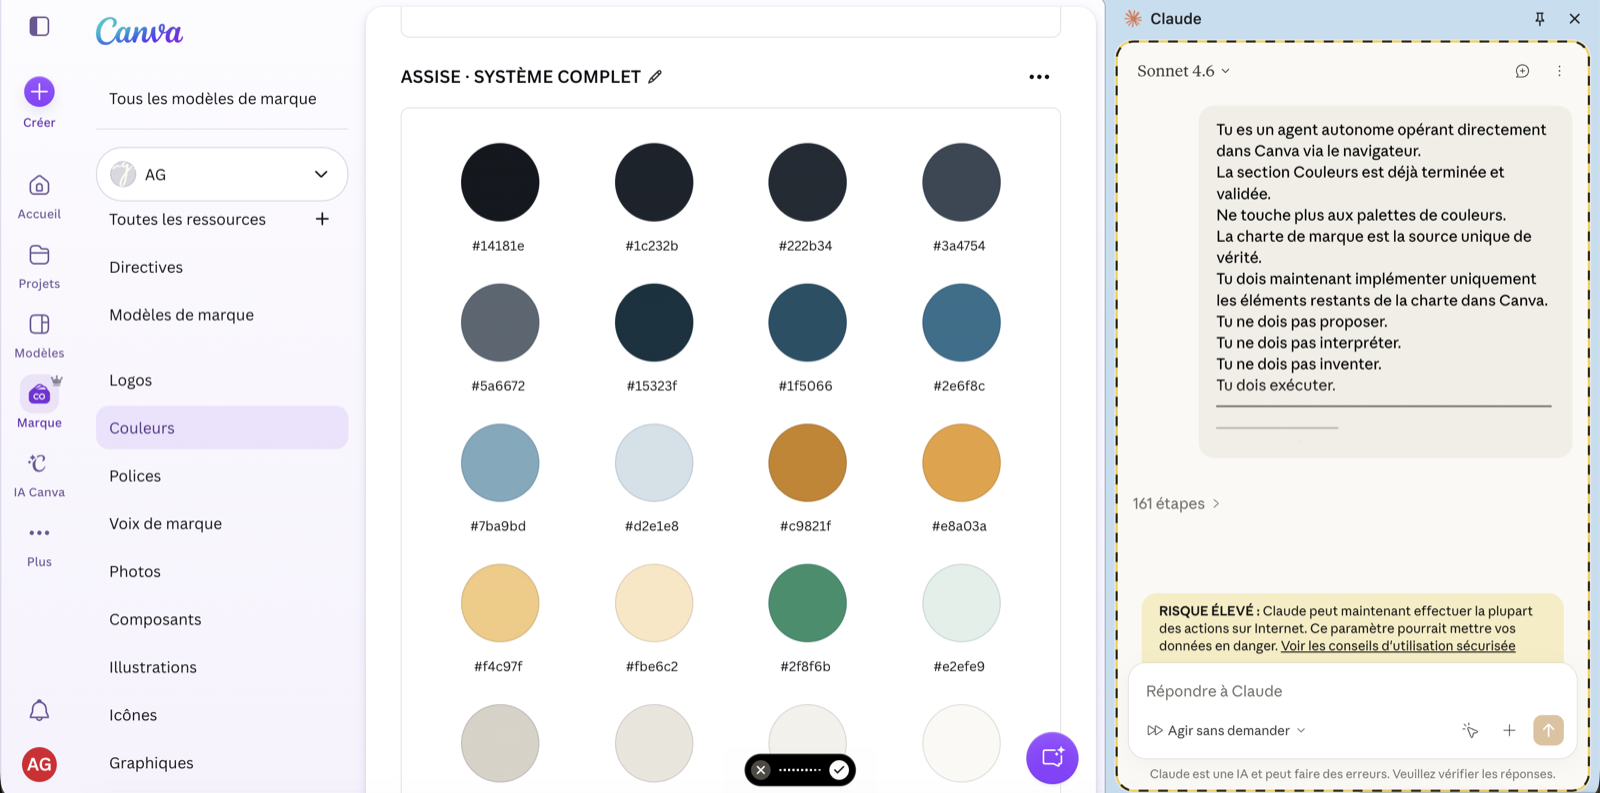Open the AG brand kit dropdown

click(222, 174)
